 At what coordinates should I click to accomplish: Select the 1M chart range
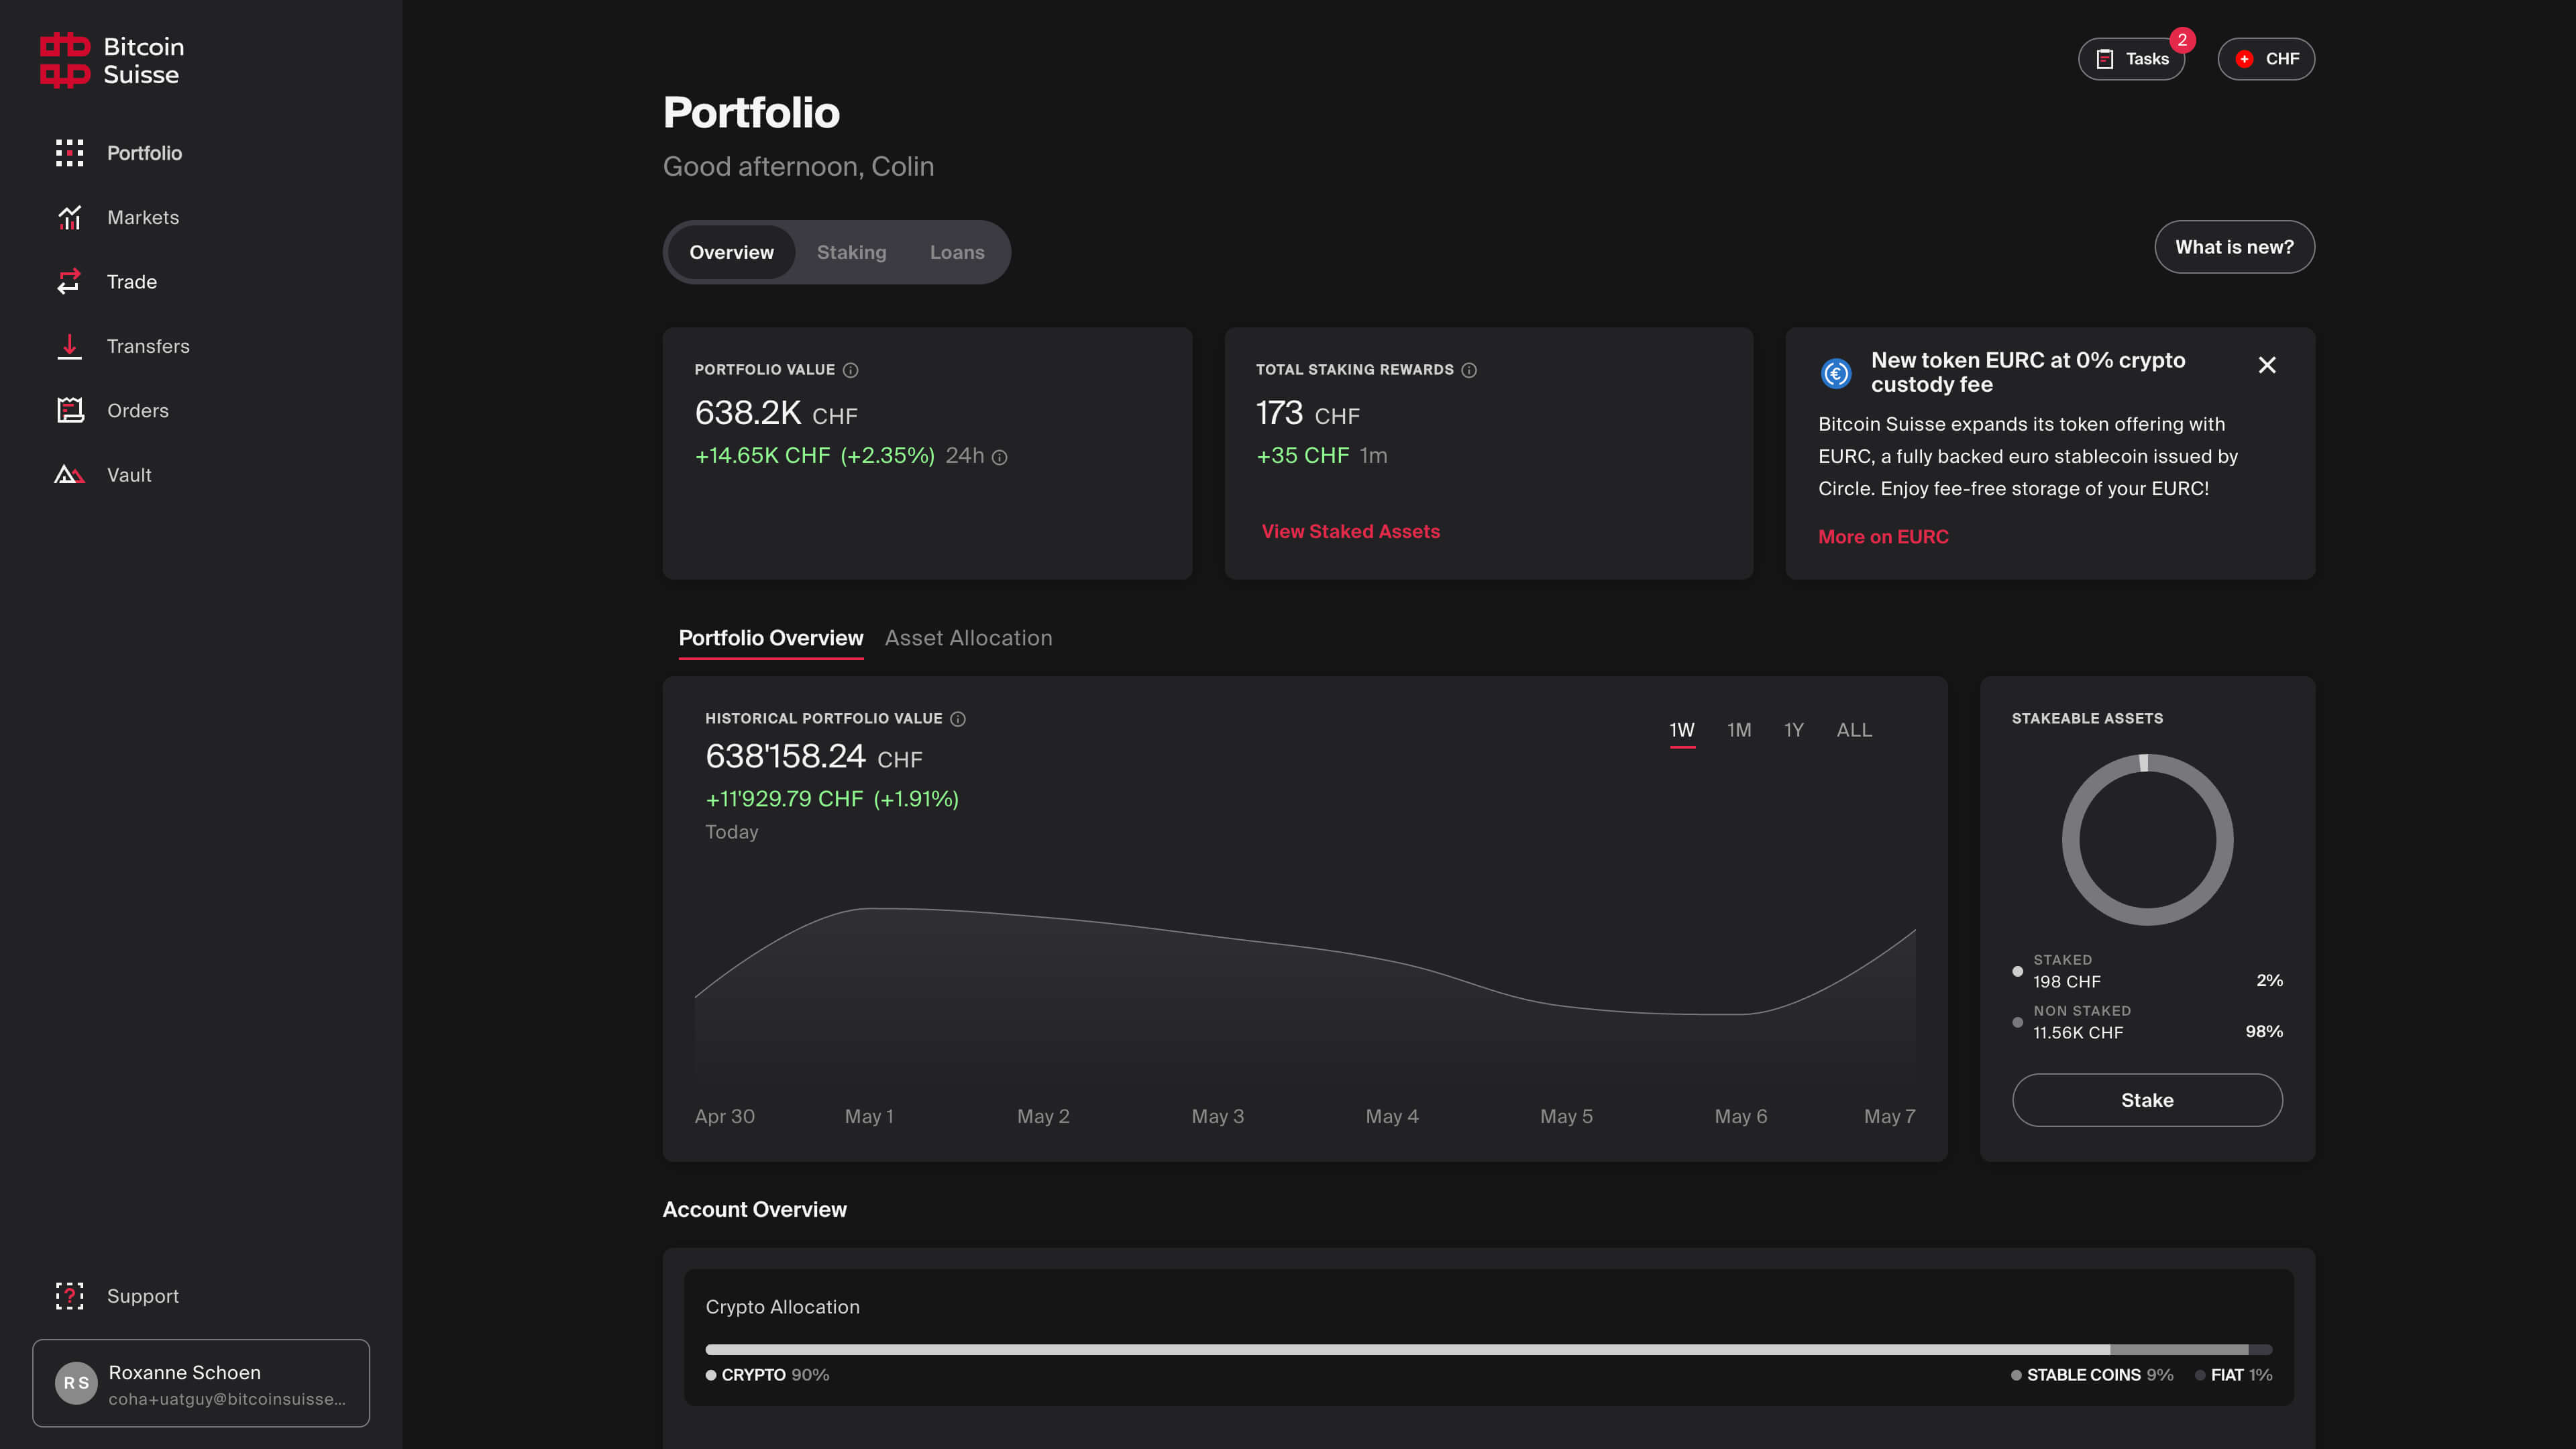[x=1739, y=730]
